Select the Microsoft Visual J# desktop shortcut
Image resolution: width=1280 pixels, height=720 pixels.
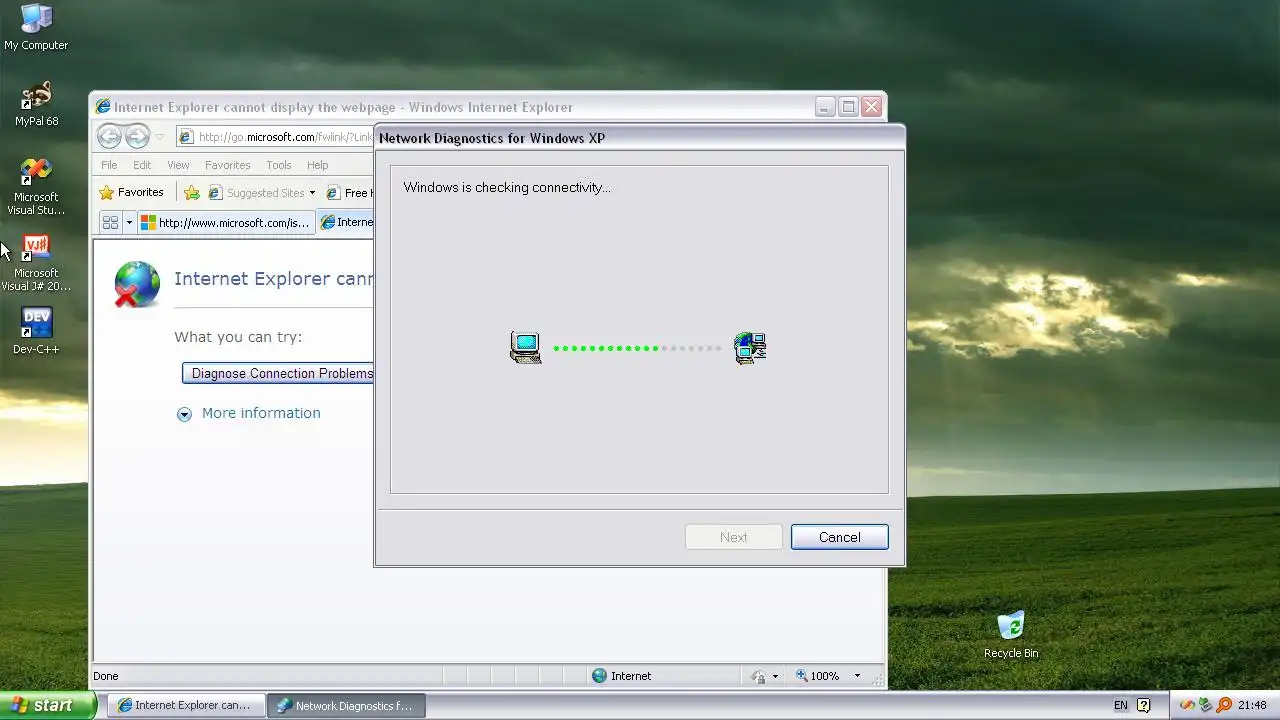tap(36, 263)
